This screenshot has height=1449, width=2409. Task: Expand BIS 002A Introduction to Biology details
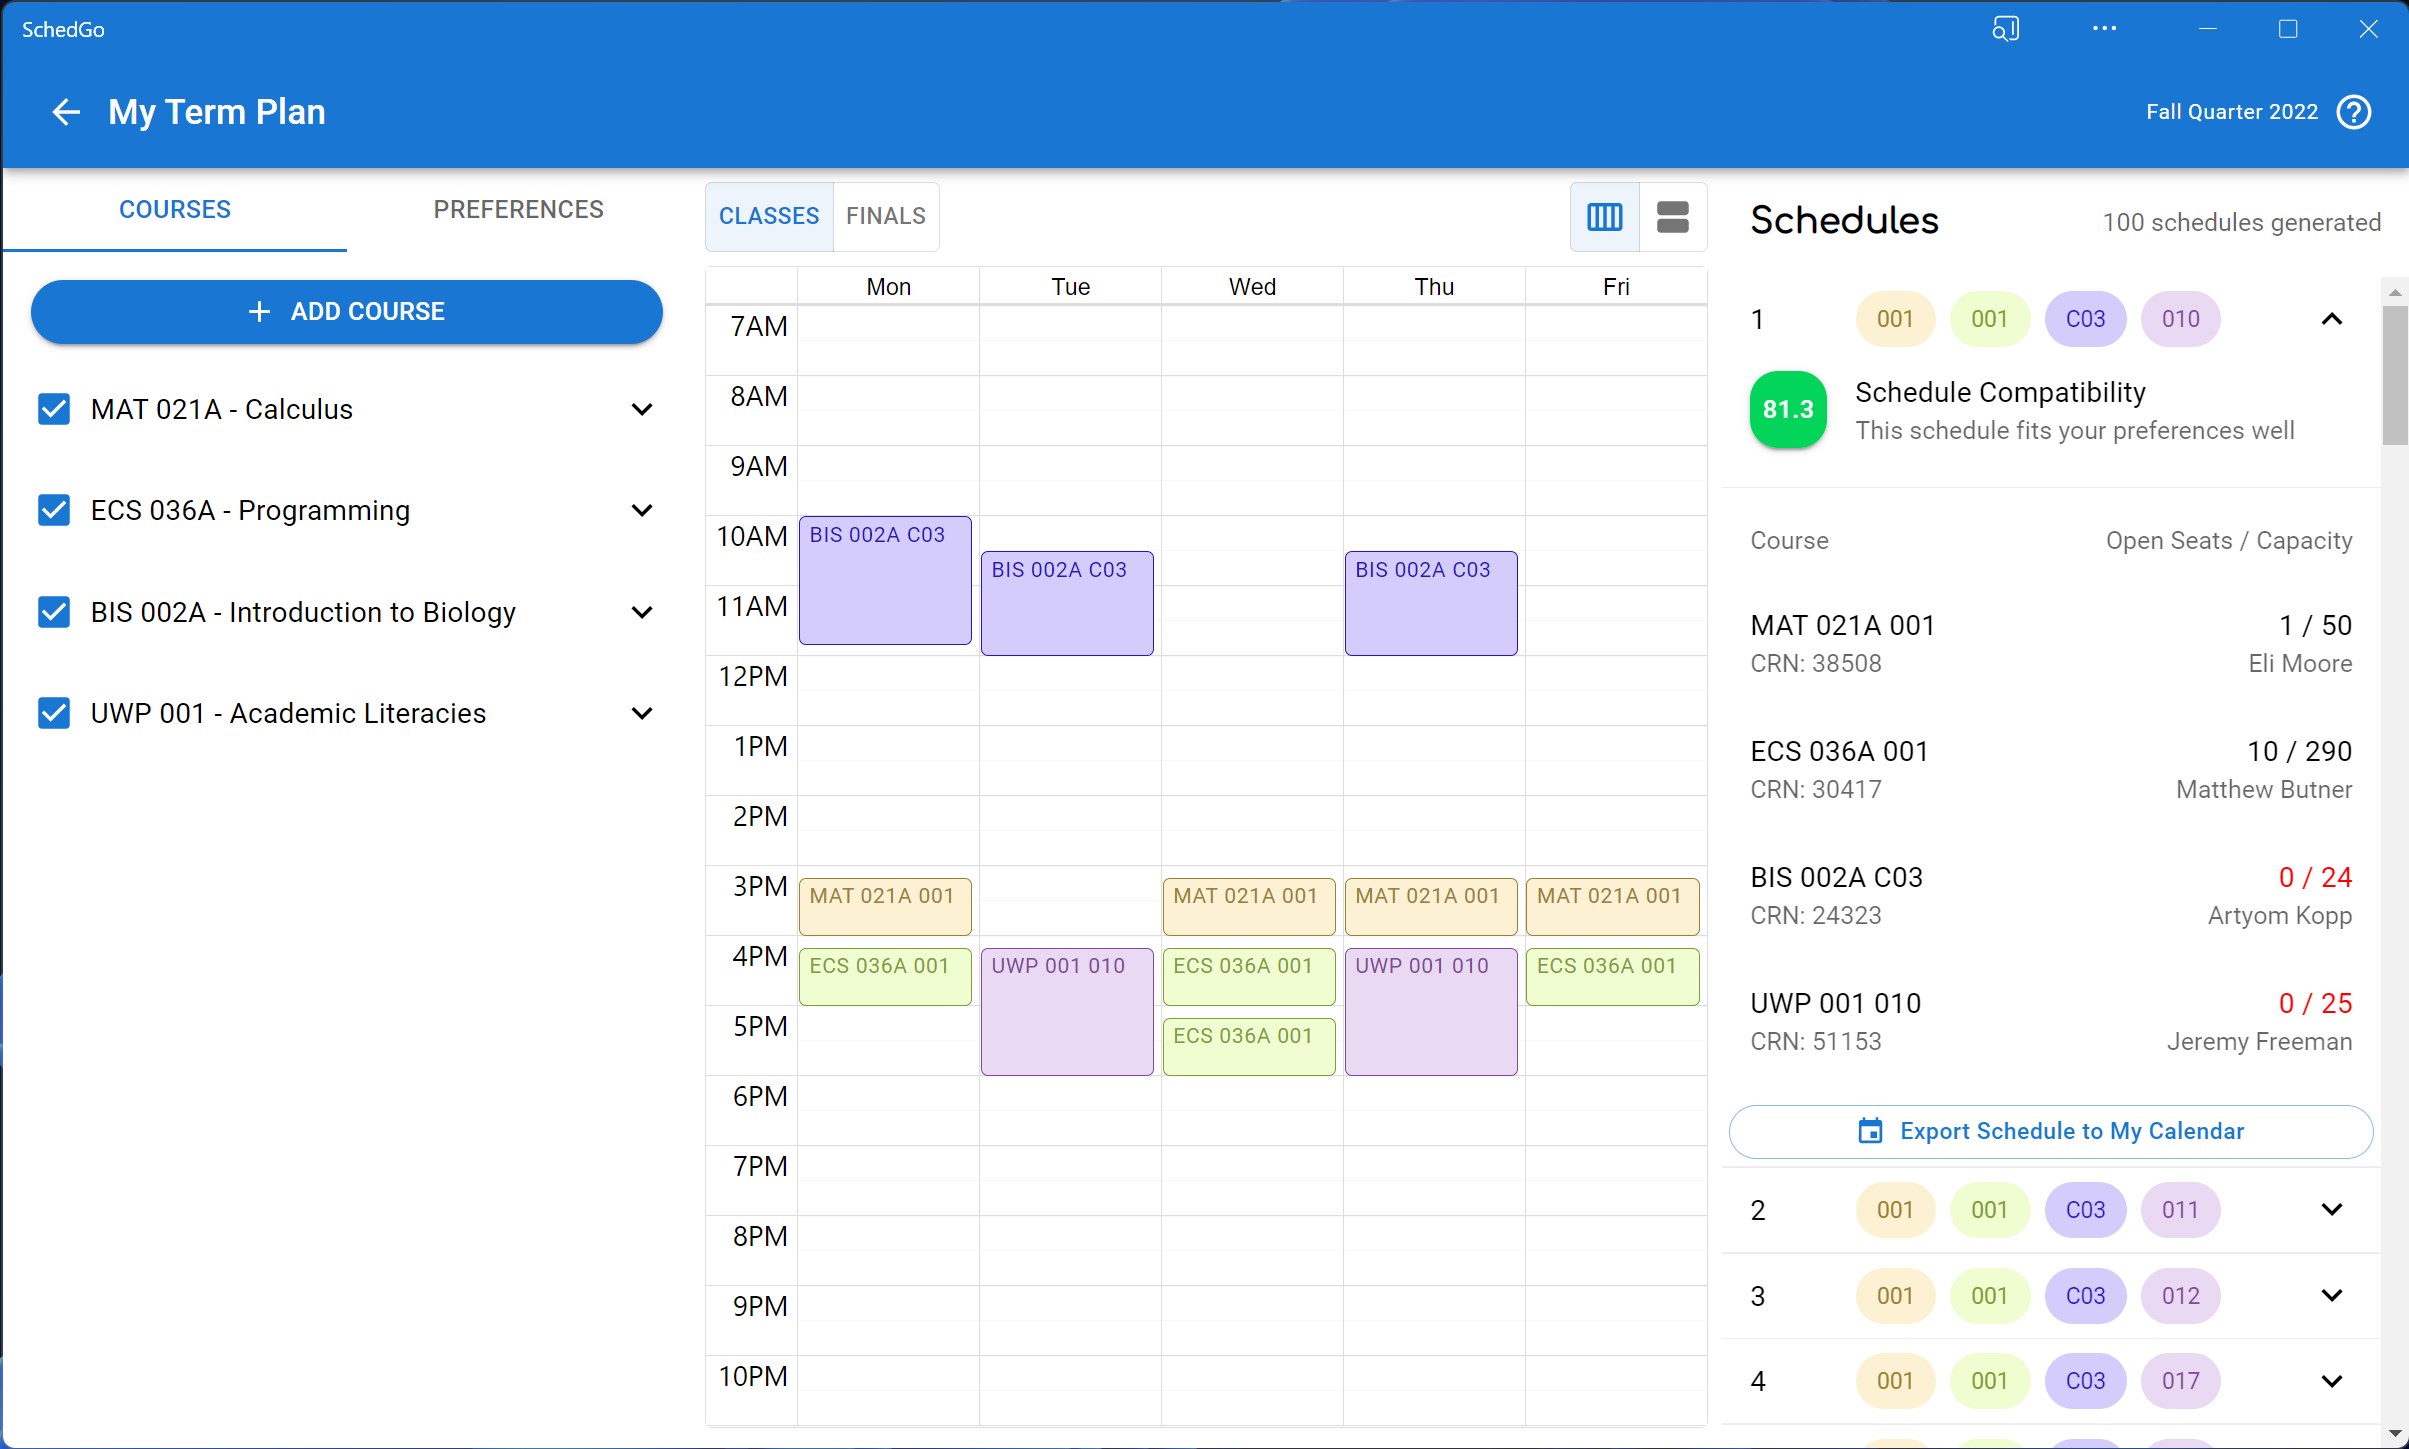tap(642, 612)
